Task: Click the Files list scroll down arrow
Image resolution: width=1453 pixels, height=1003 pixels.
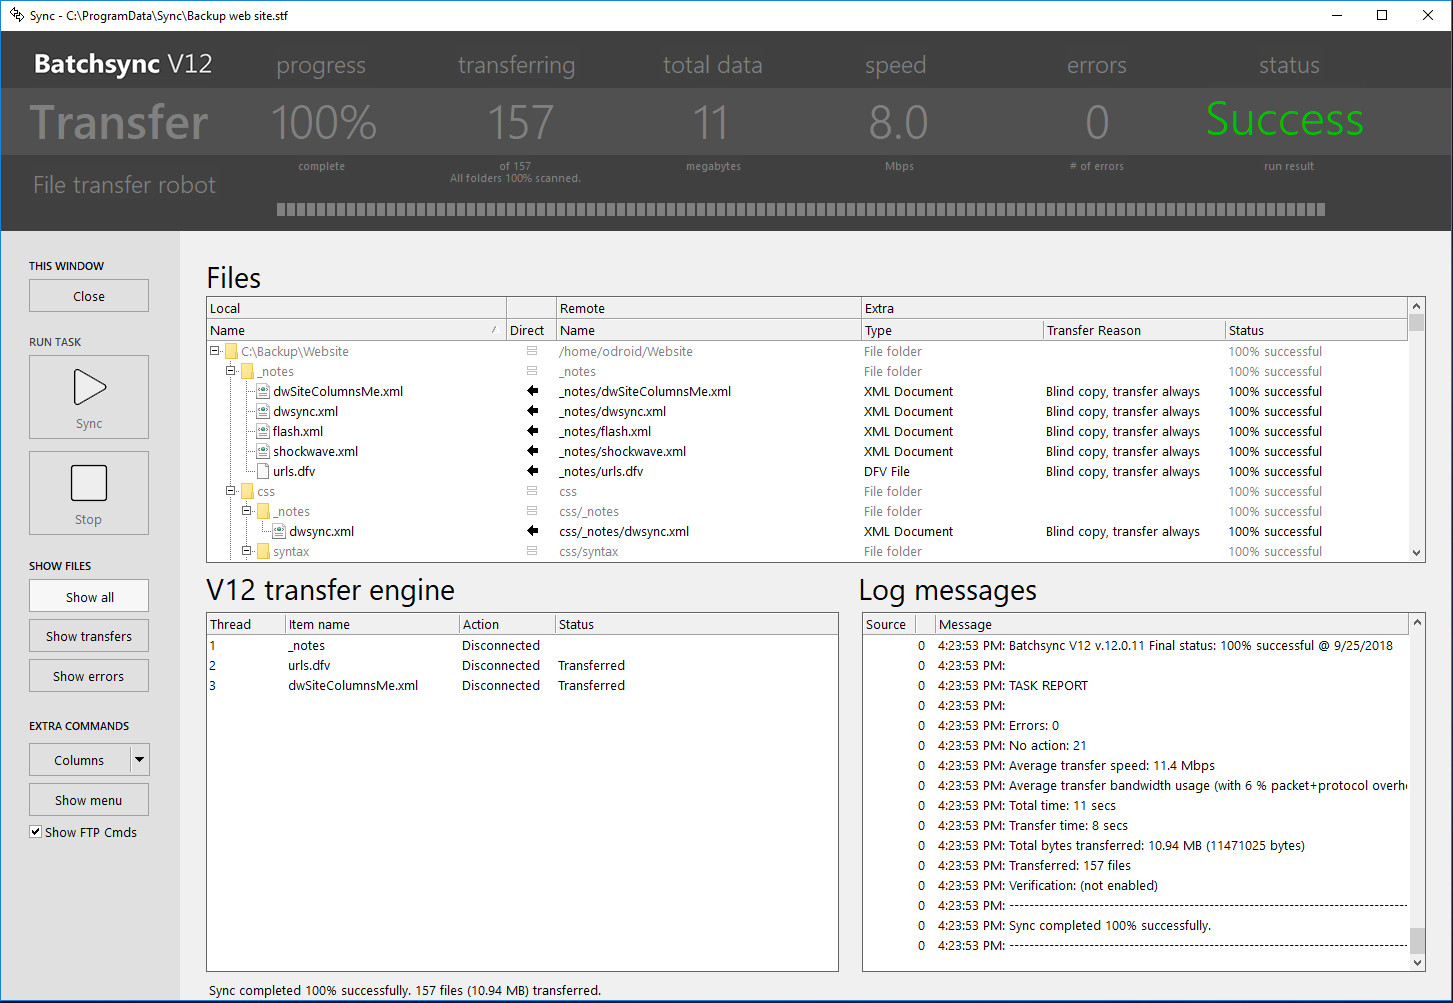Action: point(1416,552)
